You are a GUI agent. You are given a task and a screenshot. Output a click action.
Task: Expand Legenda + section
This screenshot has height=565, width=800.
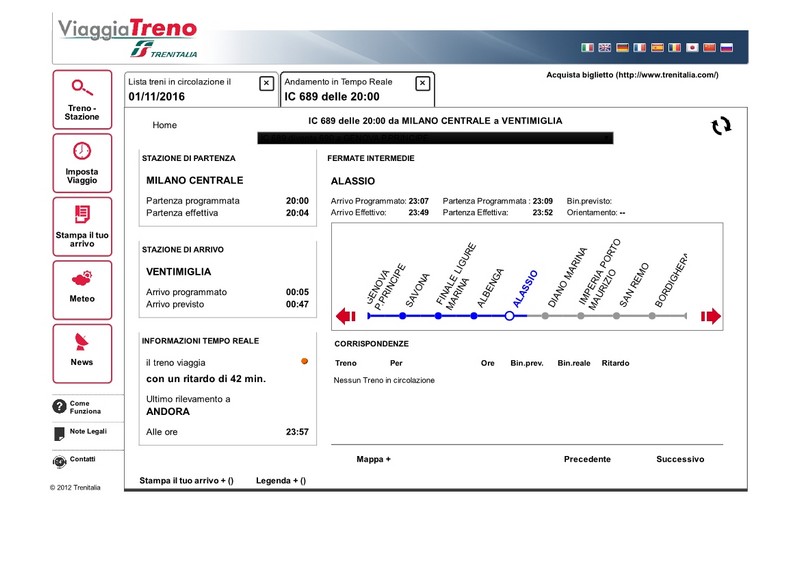(x=281, y=481)
